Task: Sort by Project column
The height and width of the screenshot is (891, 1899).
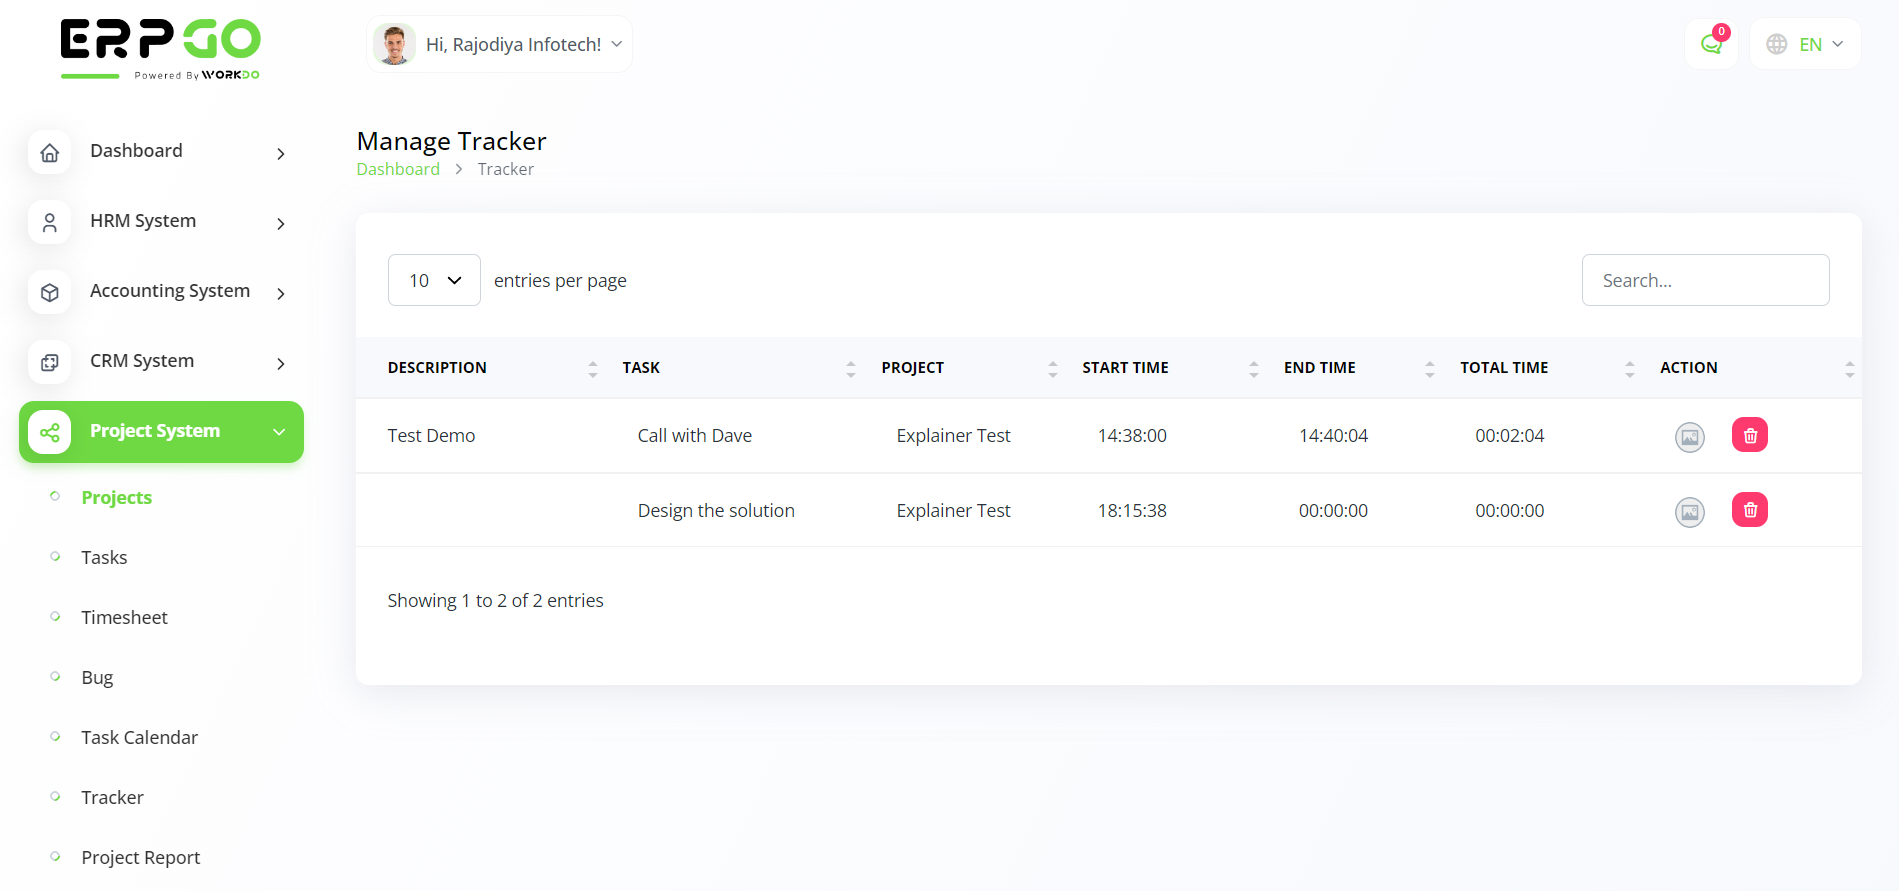Action: point(1053,368)
